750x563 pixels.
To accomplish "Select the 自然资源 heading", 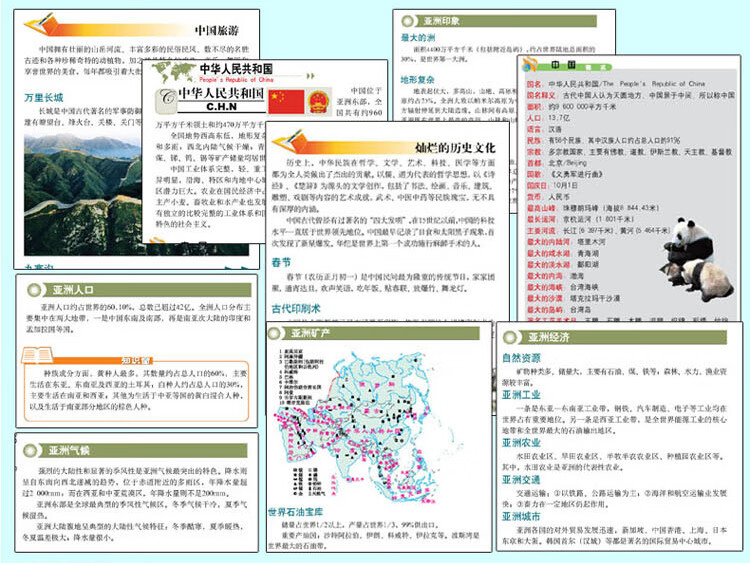I will click(521, 358).
